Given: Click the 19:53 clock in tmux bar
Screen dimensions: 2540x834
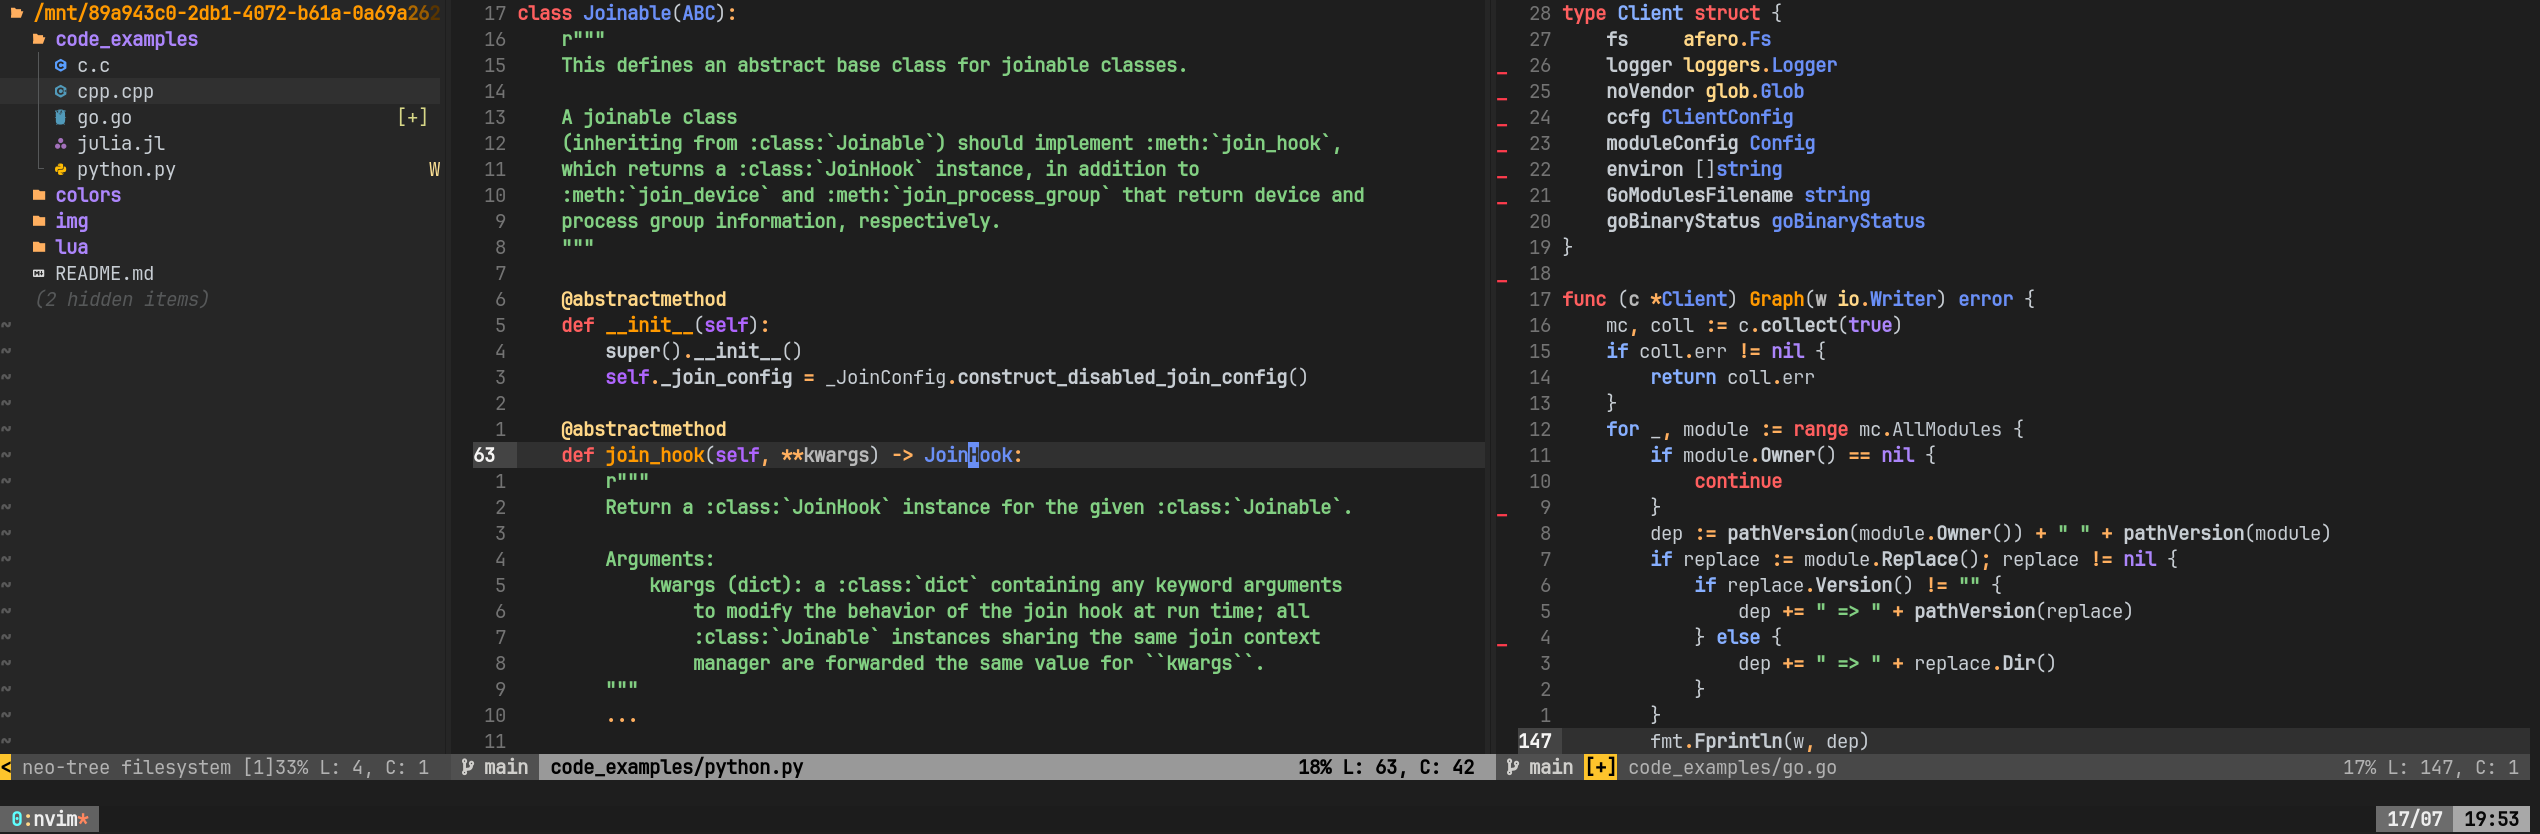Looking at the screenshot, I should click(x=2491, y=819).
